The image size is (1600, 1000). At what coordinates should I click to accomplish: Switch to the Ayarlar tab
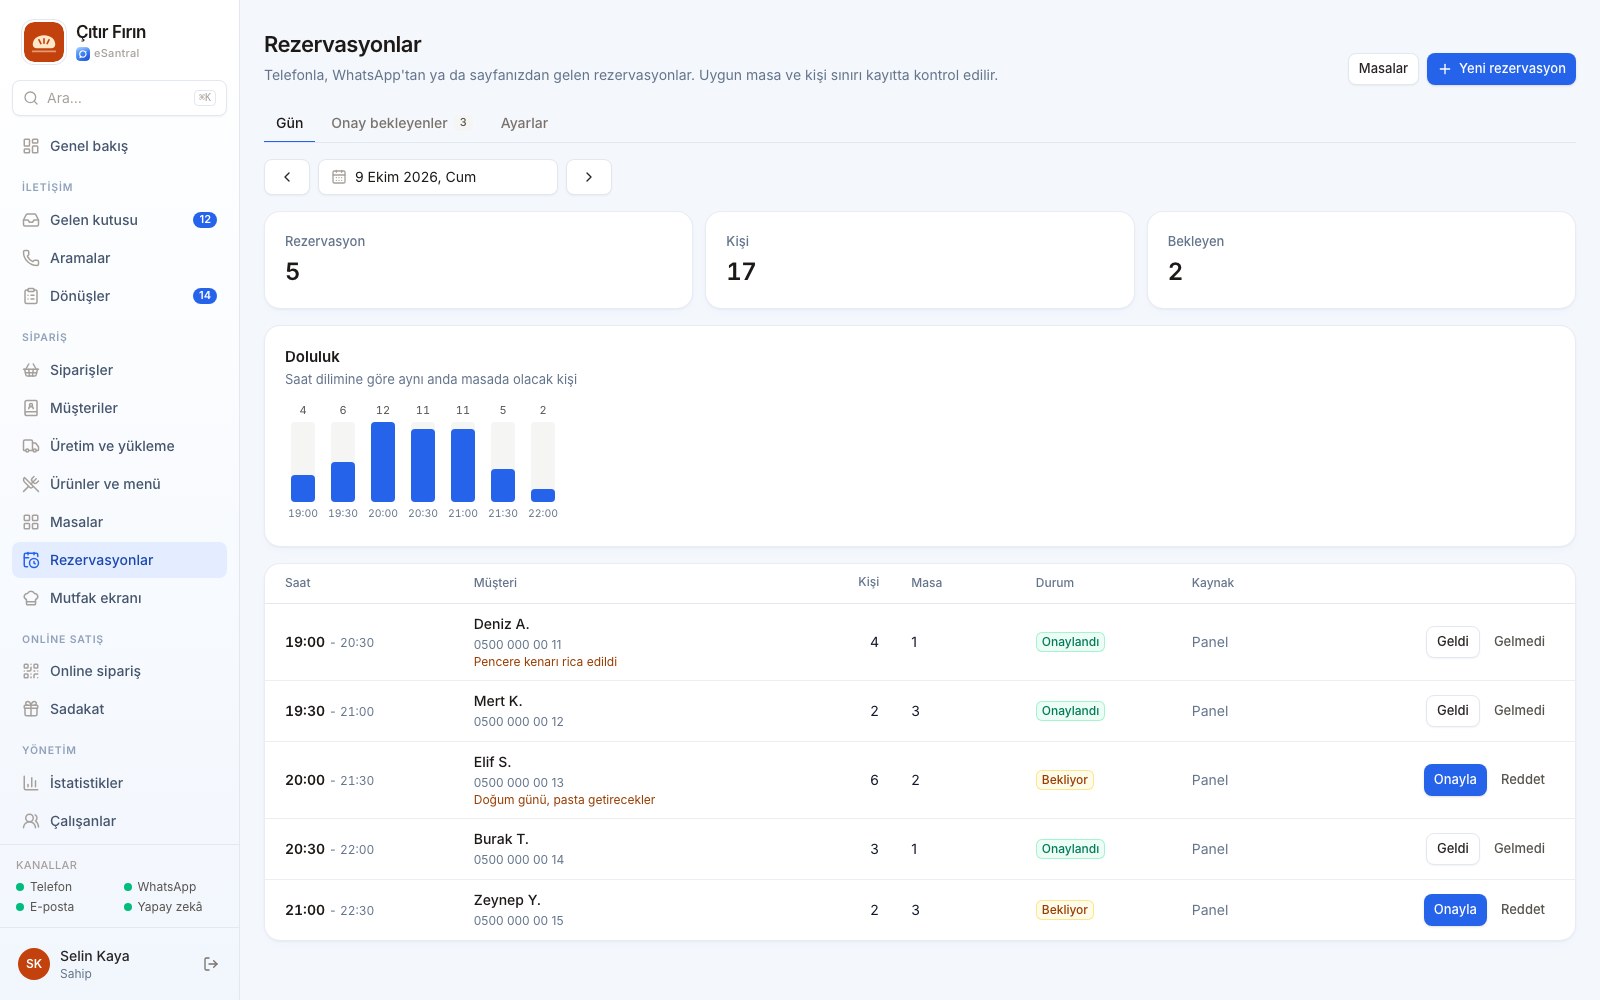tap(524, 123)
